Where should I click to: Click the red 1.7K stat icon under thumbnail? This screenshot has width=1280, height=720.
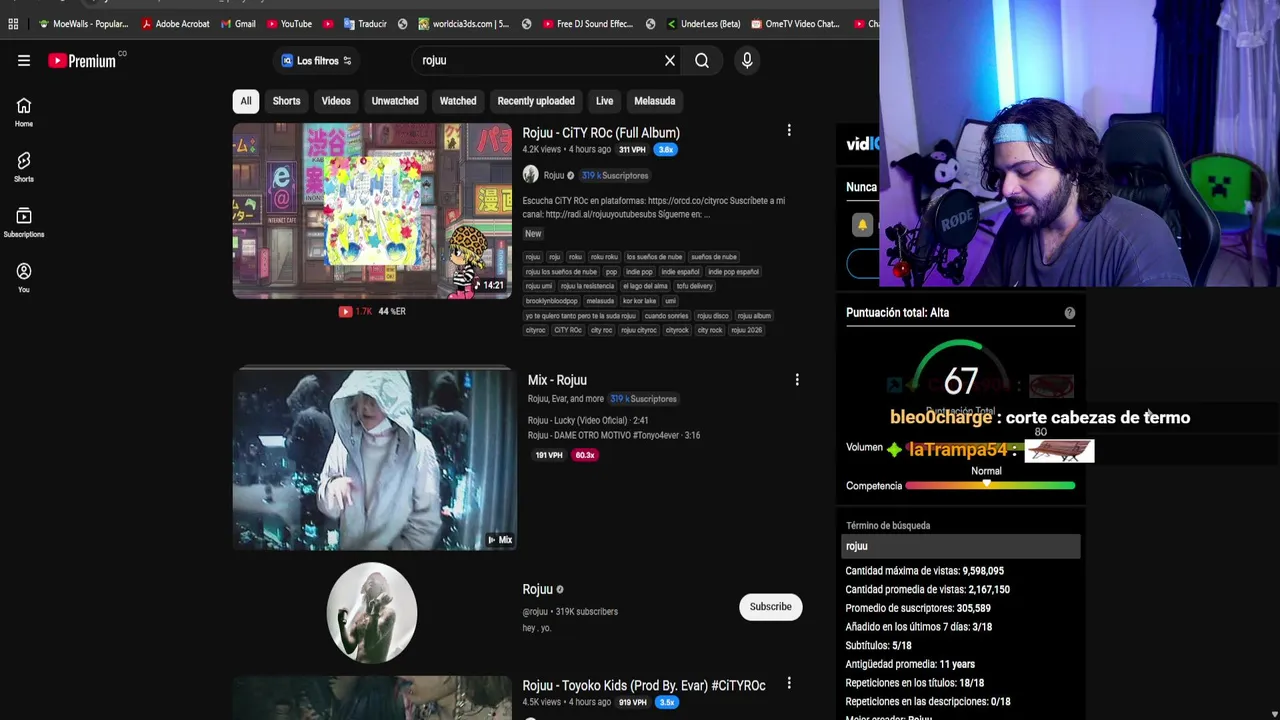tap(345, 311)
